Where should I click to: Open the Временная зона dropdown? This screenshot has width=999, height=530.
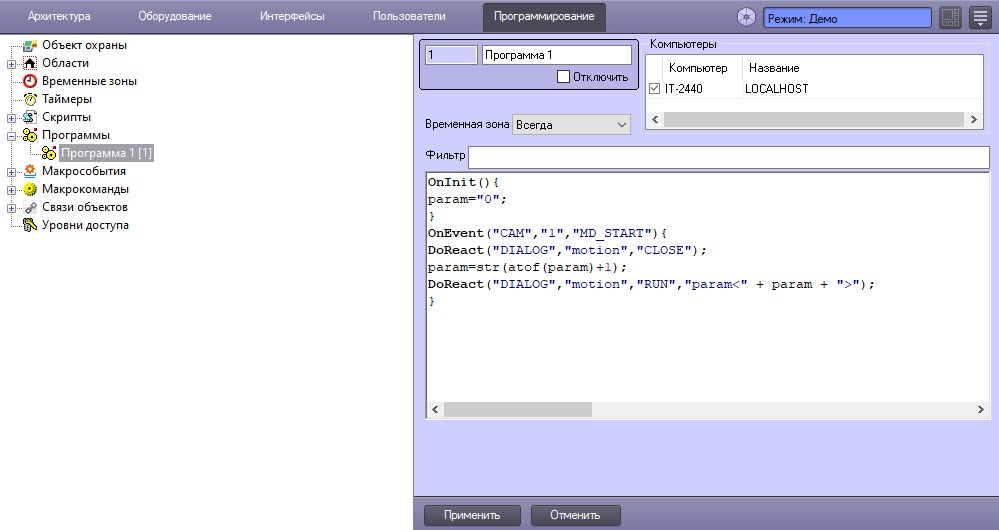[571, 125]
